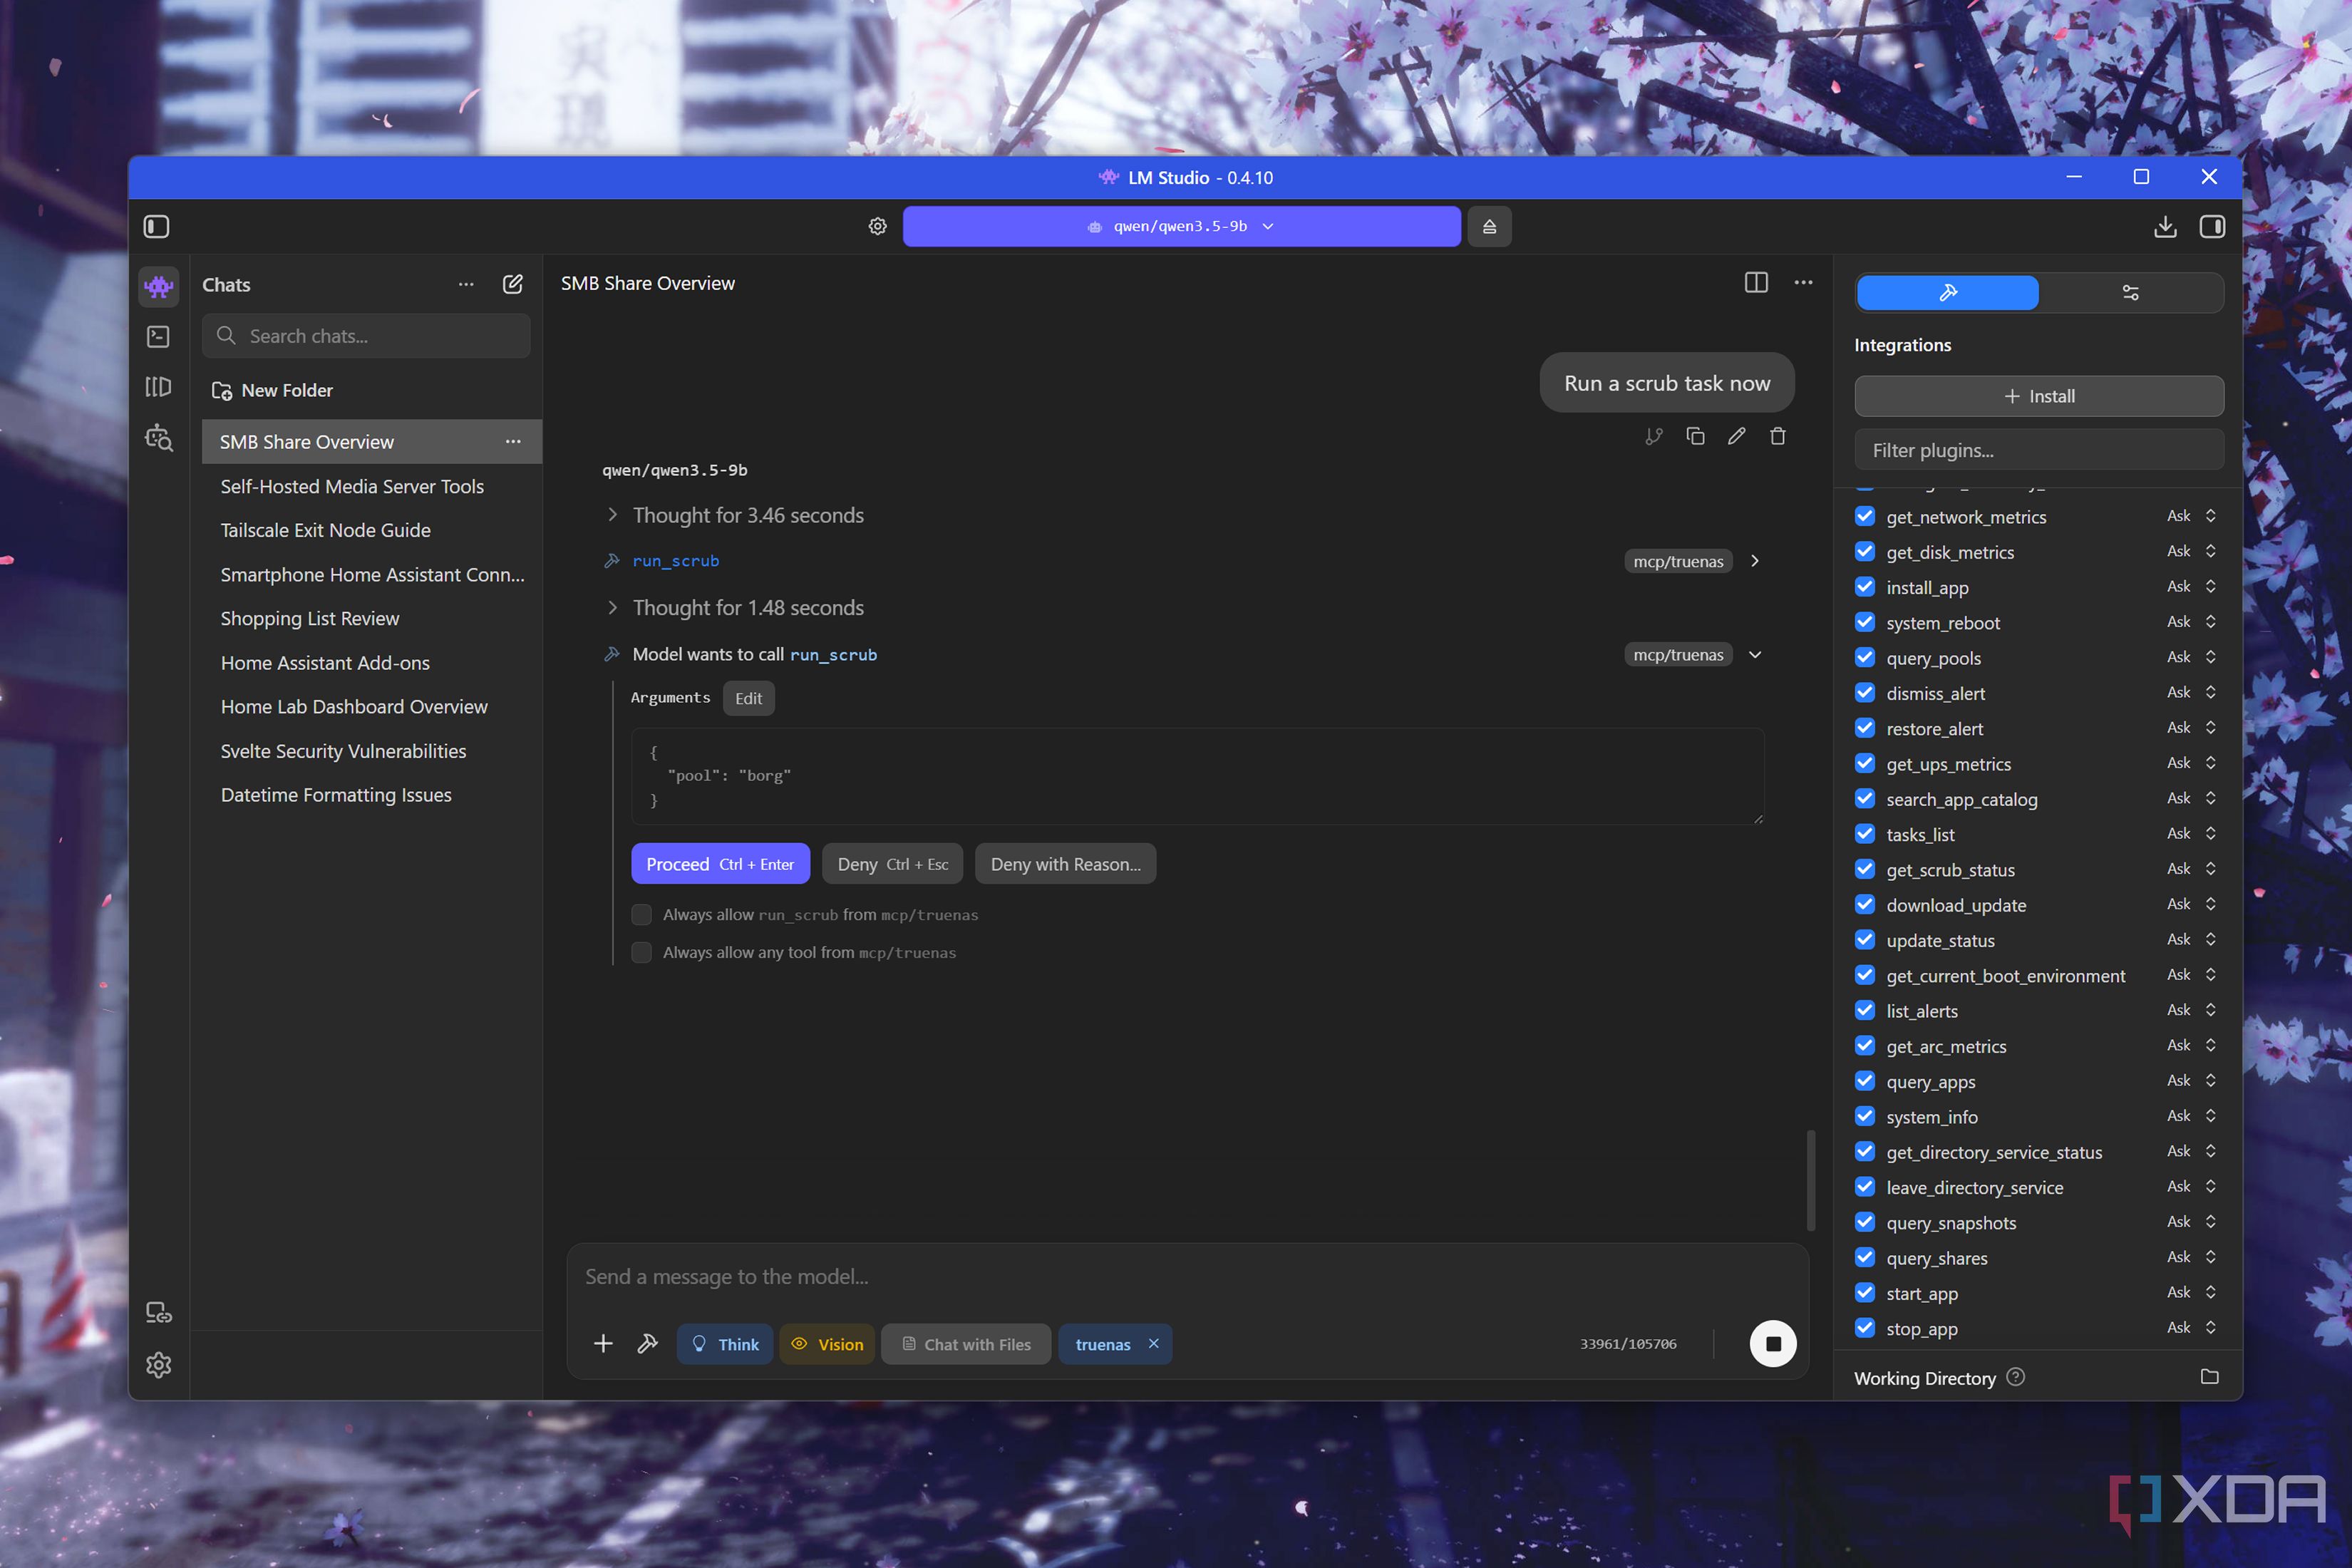Focus the Search chats field
The image size is (2352, 1568).
click(x=366, y=336)
